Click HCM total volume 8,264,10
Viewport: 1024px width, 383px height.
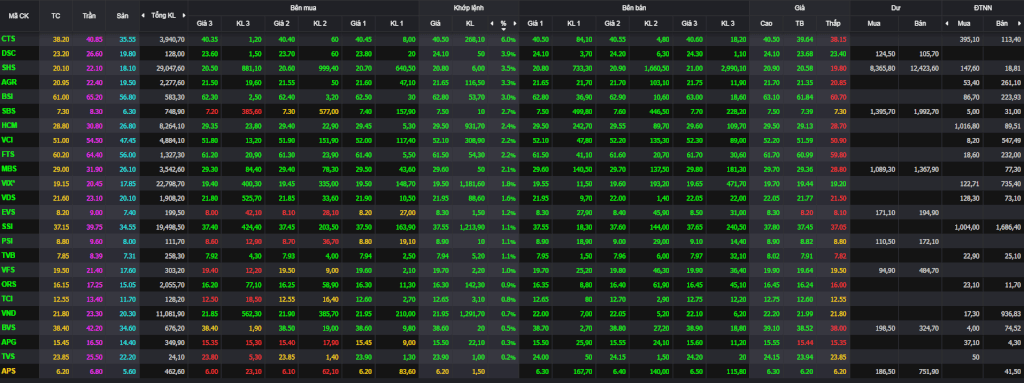(172, 125)
